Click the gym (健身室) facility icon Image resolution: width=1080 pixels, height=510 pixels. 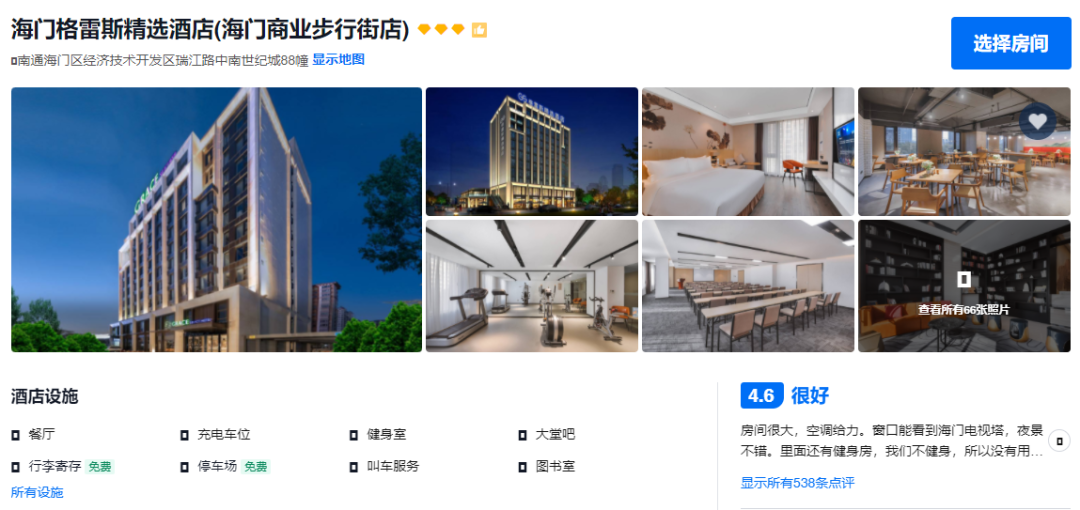pyautogui.click(x=353, y=436)
